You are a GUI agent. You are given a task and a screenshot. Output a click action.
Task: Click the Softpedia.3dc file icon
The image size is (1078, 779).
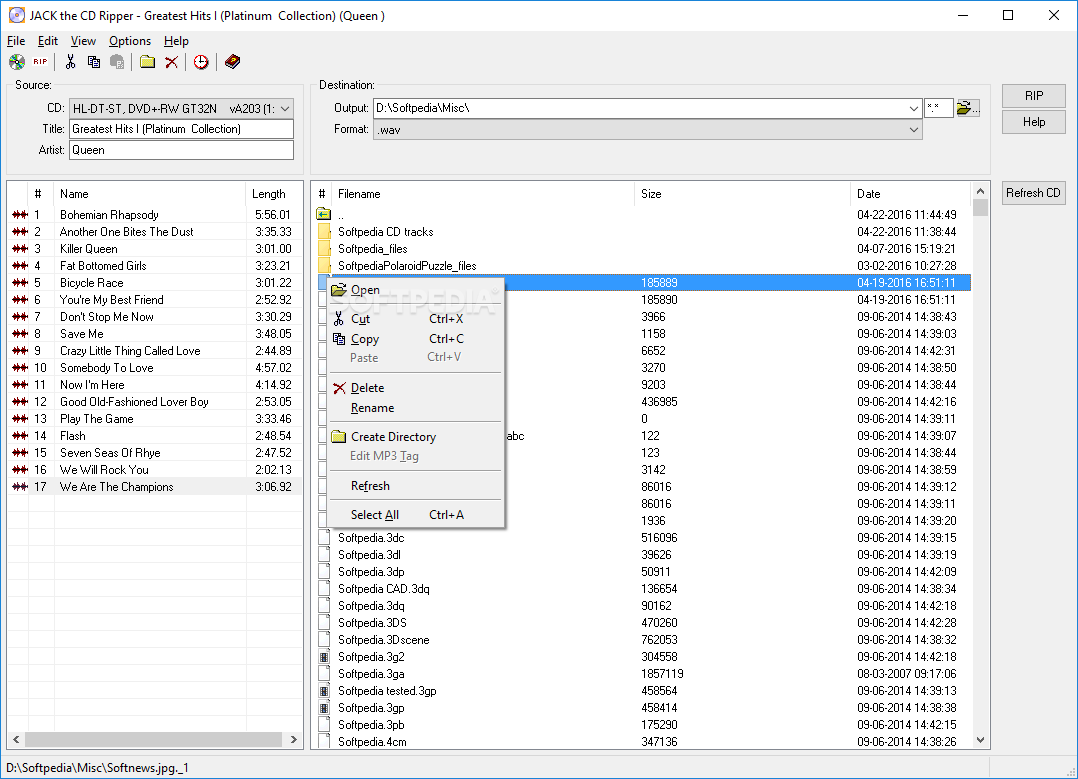[324, 538]
